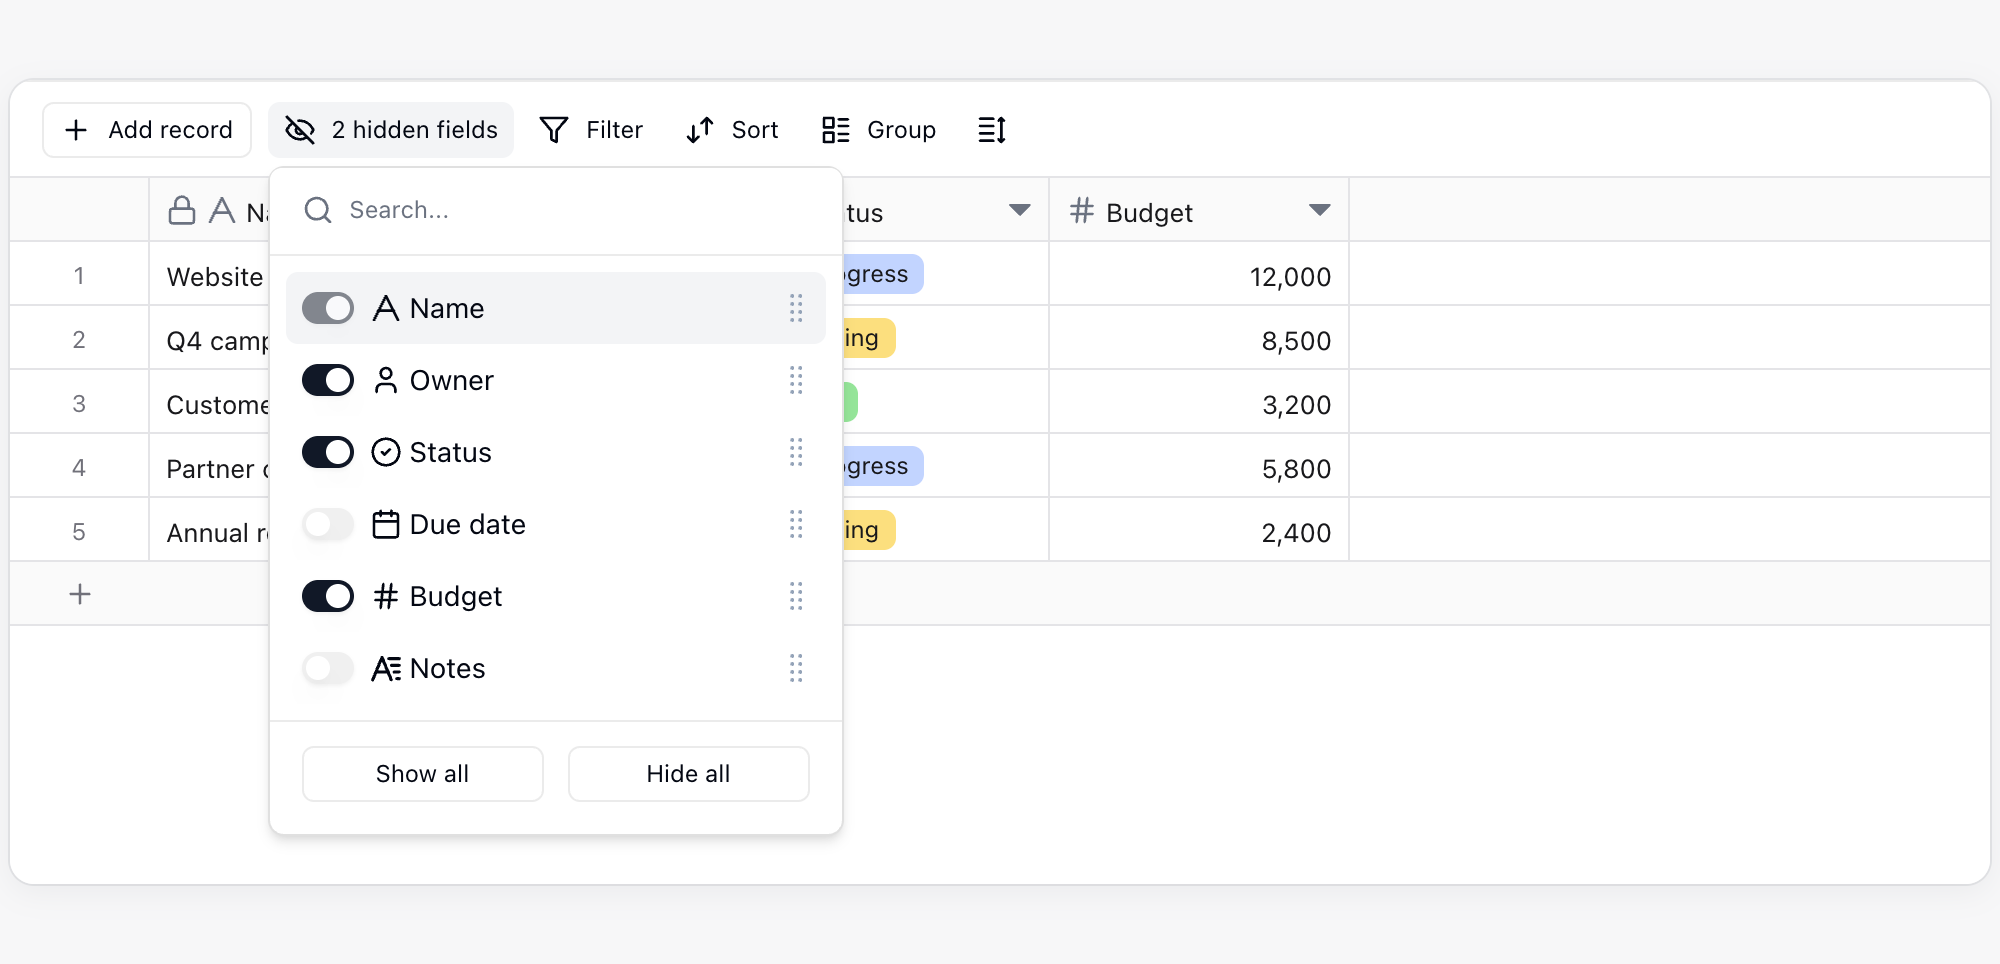Screen dimensions: 2000x964
Task: Click the row height icon in toolbar
Action: [x=991, y=130]
